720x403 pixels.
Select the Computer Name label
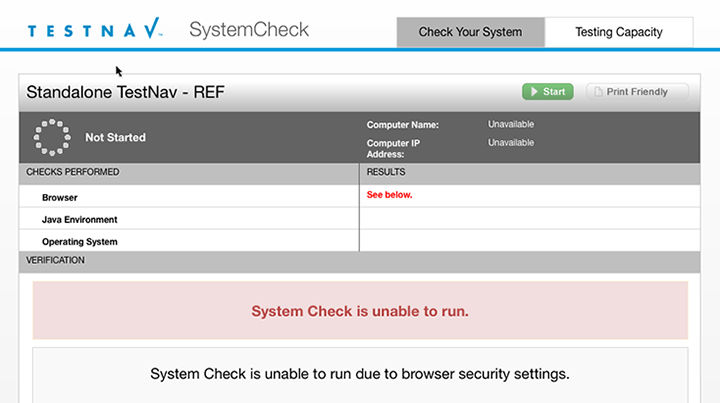[403, 125]
